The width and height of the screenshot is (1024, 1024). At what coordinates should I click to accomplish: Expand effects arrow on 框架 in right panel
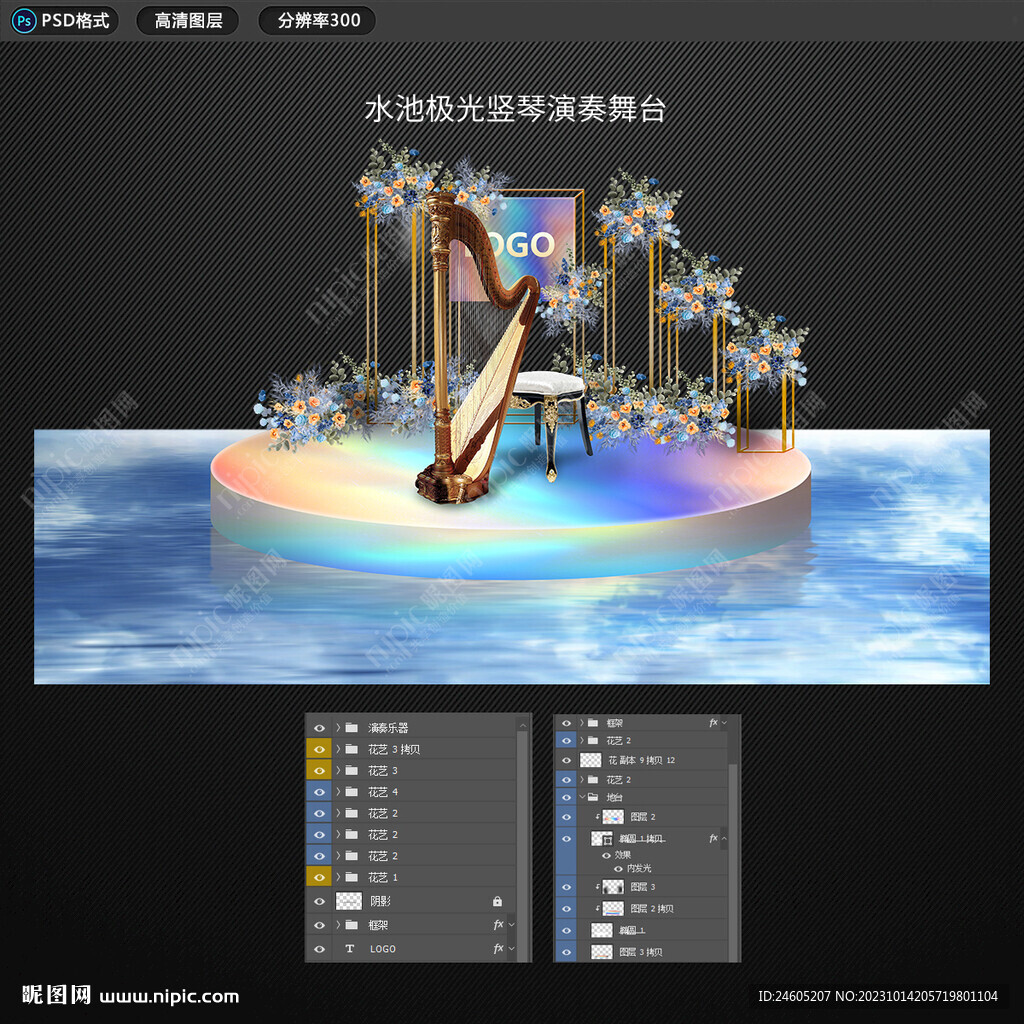click(724, 723)
